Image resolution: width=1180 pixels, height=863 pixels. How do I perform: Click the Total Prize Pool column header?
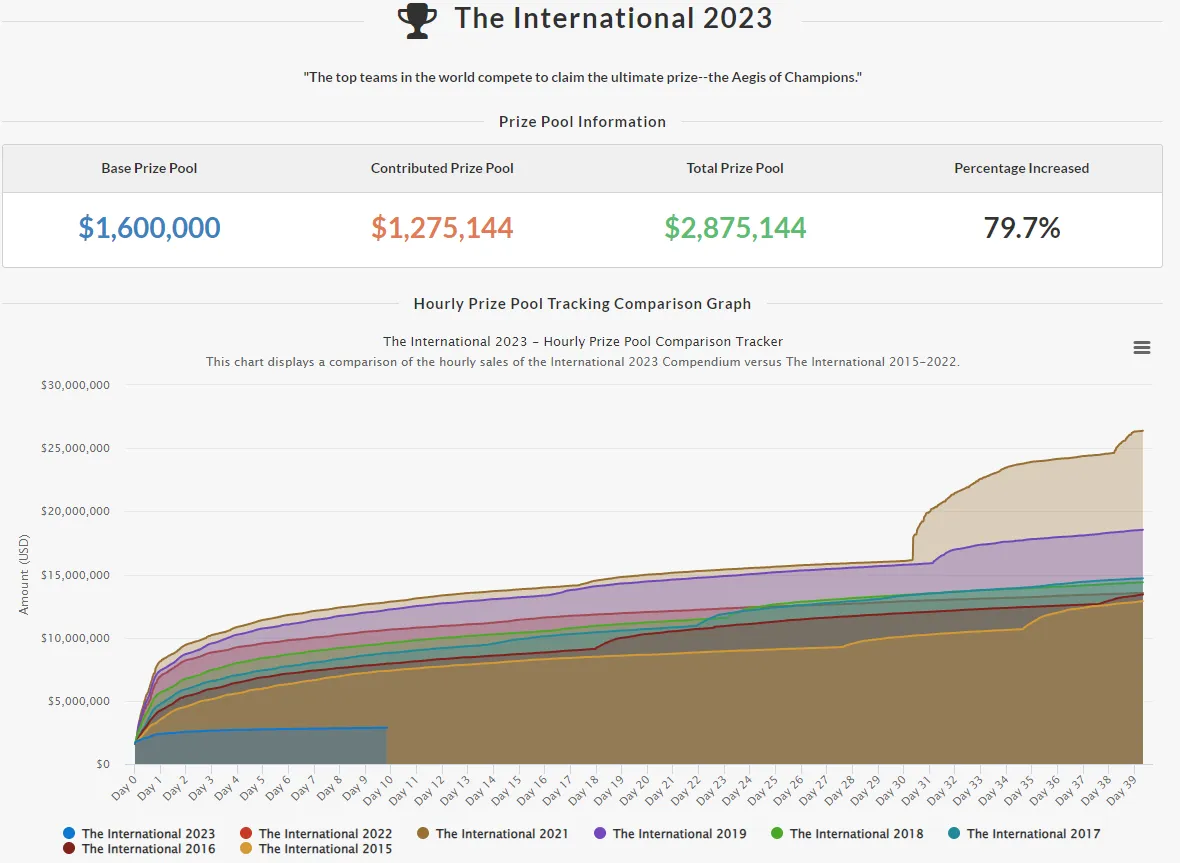pos(734,169)
